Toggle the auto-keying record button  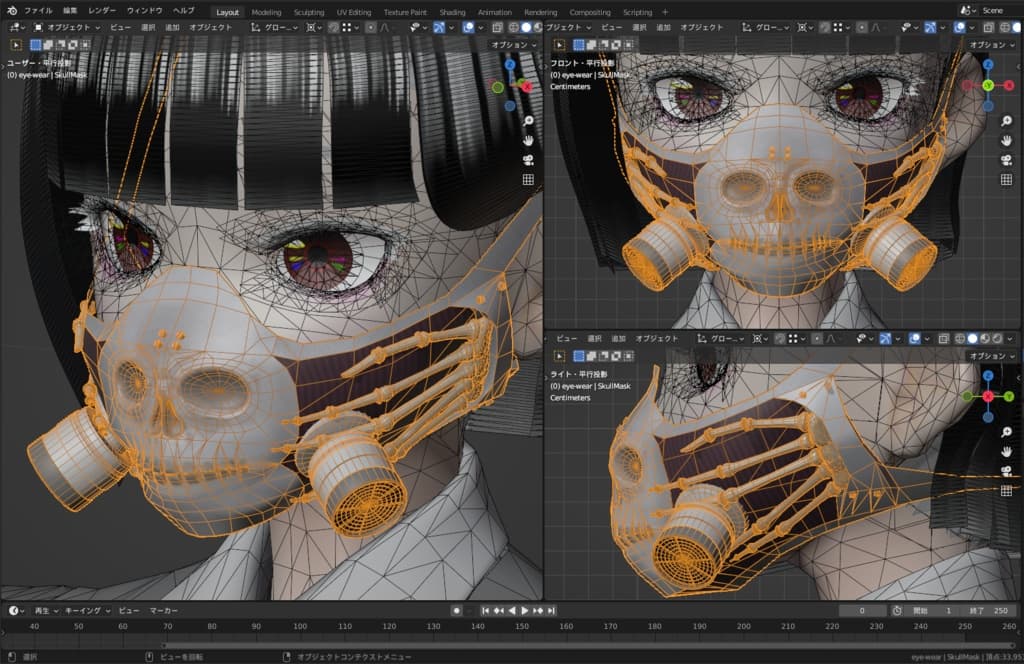[x=456, y=610]
